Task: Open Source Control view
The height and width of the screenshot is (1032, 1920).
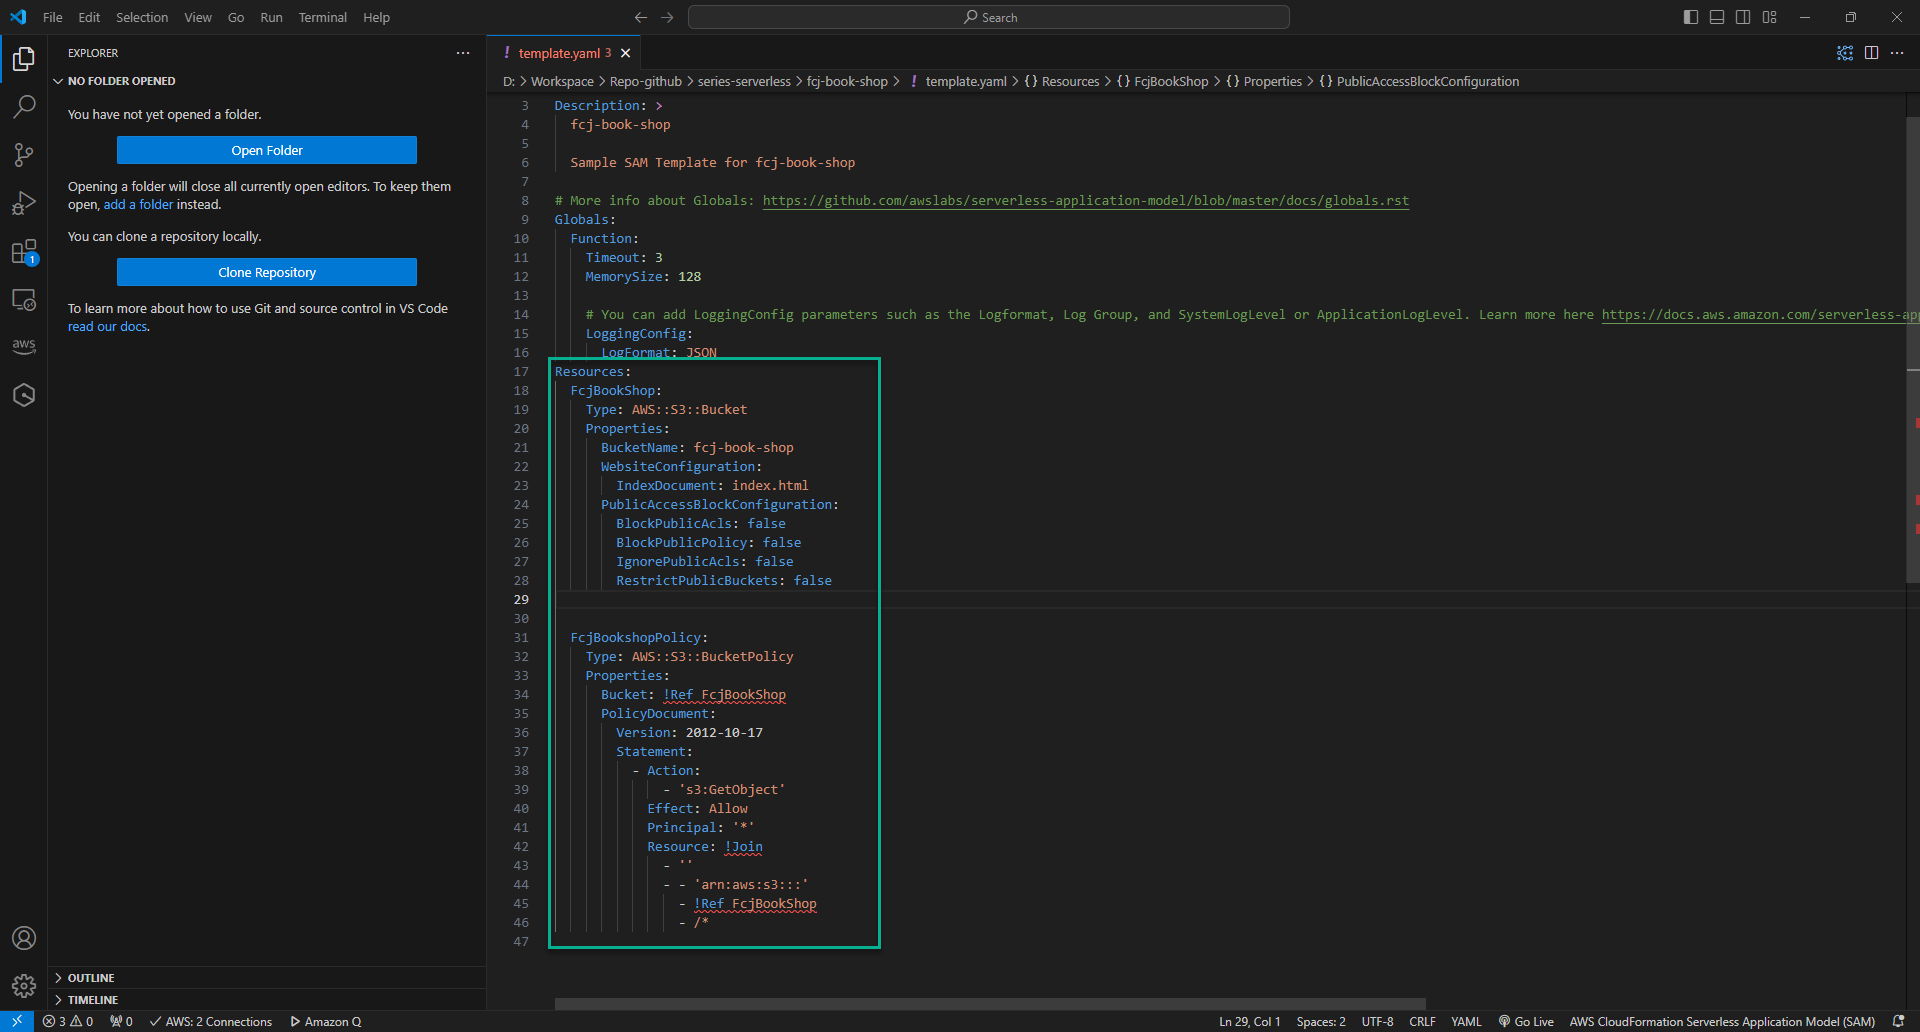Action: (x=24, y=155)
